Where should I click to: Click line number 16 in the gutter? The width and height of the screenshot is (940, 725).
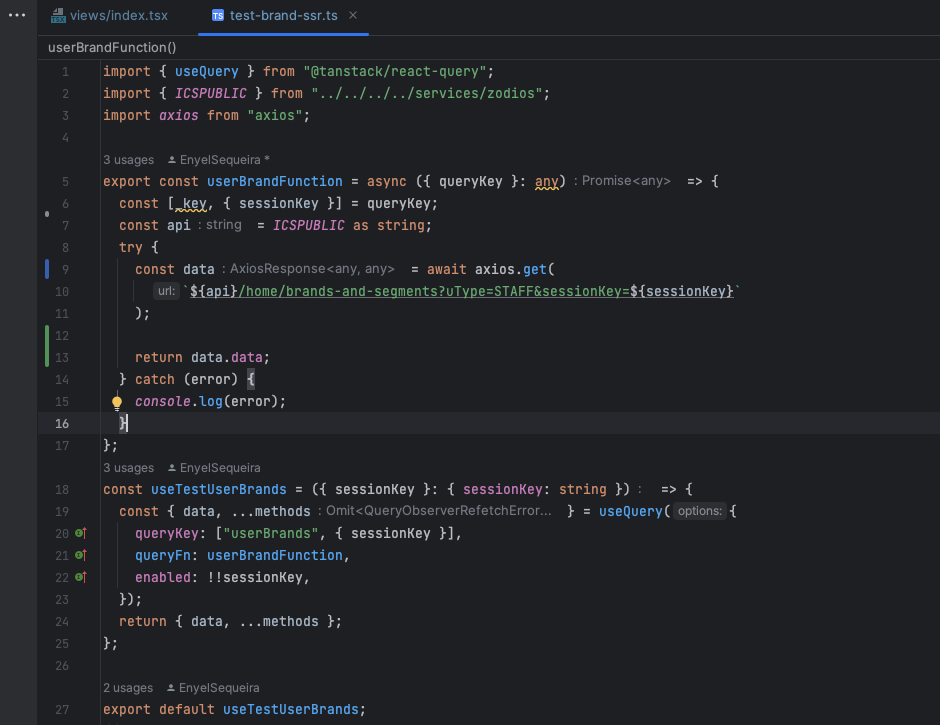pos(62,423)
